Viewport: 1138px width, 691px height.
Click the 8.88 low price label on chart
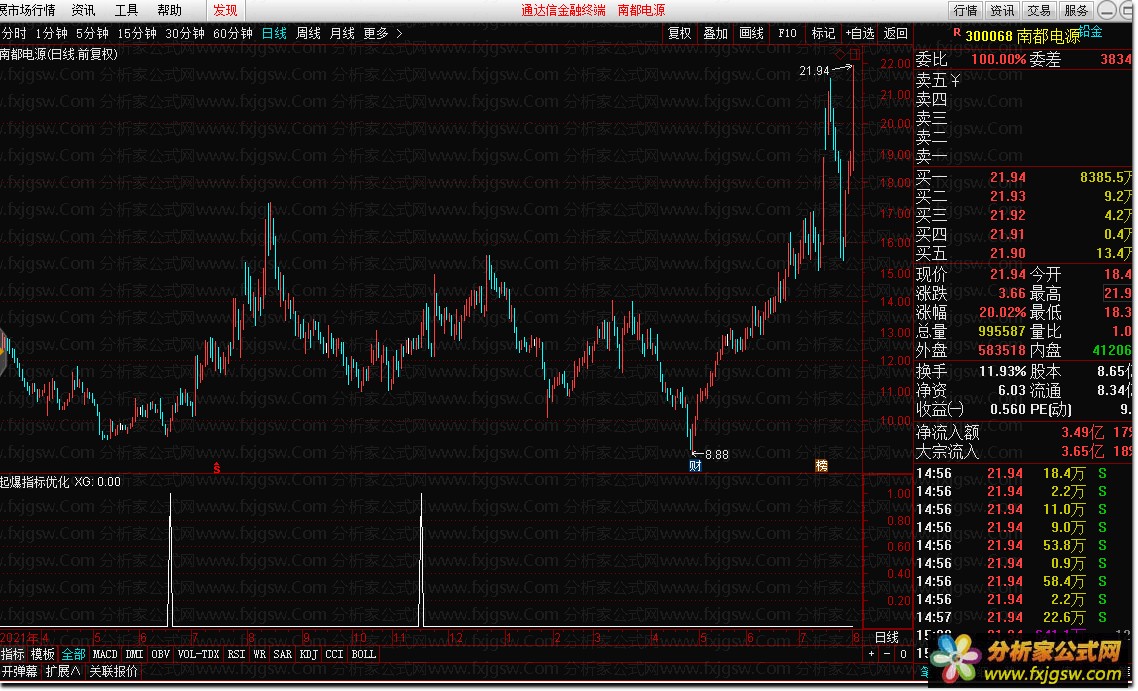tap(716, 455)
